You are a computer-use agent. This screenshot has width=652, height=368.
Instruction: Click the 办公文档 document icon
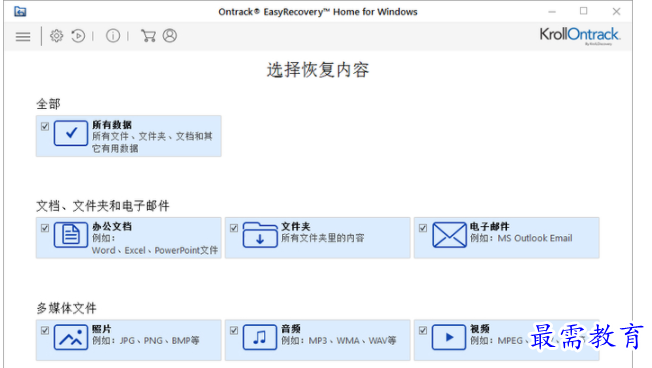click(x=71, y=235)
